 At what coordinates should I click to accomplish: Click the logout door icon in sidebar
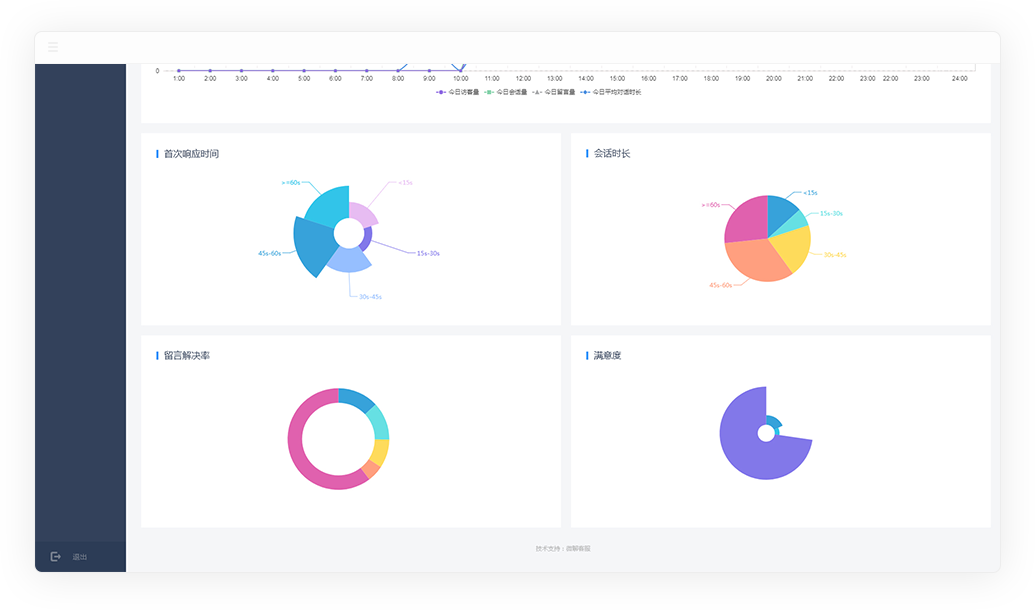pyautogui.click(x=55, y=557)
